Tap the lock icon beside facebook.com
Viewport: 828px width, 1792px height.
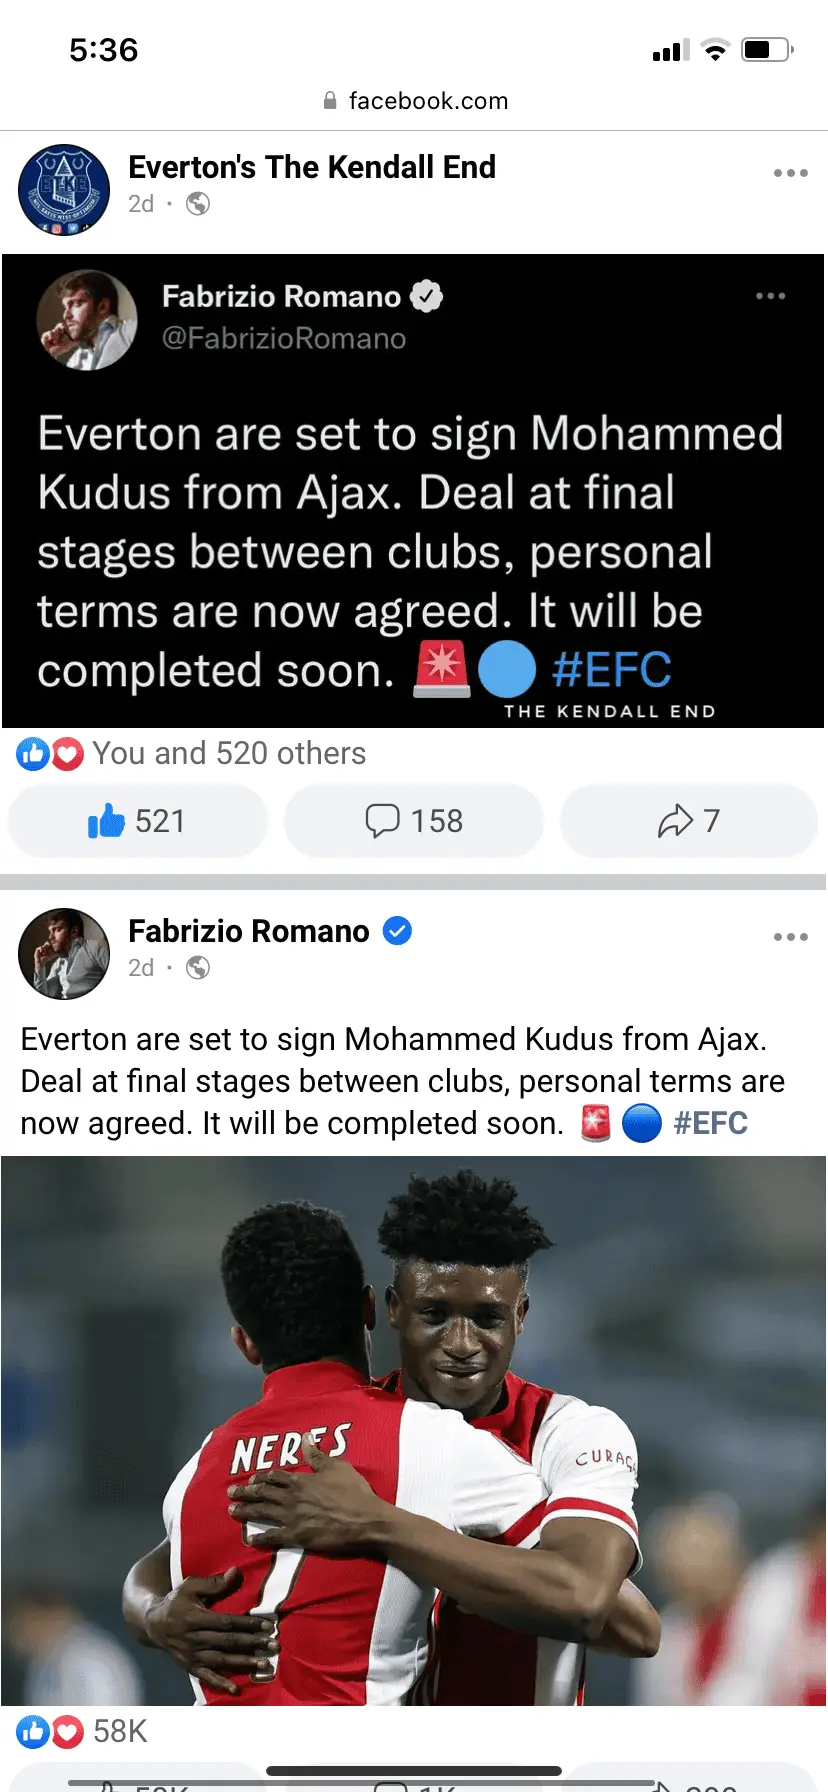(x=330, y=101)
